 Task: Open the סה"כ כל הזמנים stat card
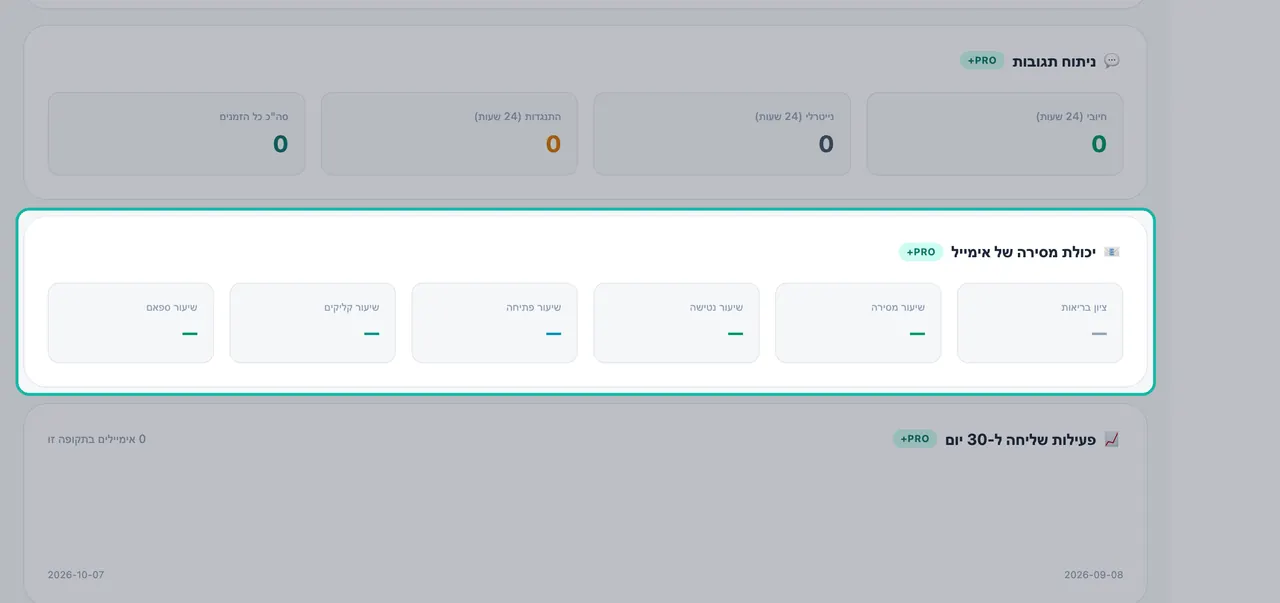[176, 134]
